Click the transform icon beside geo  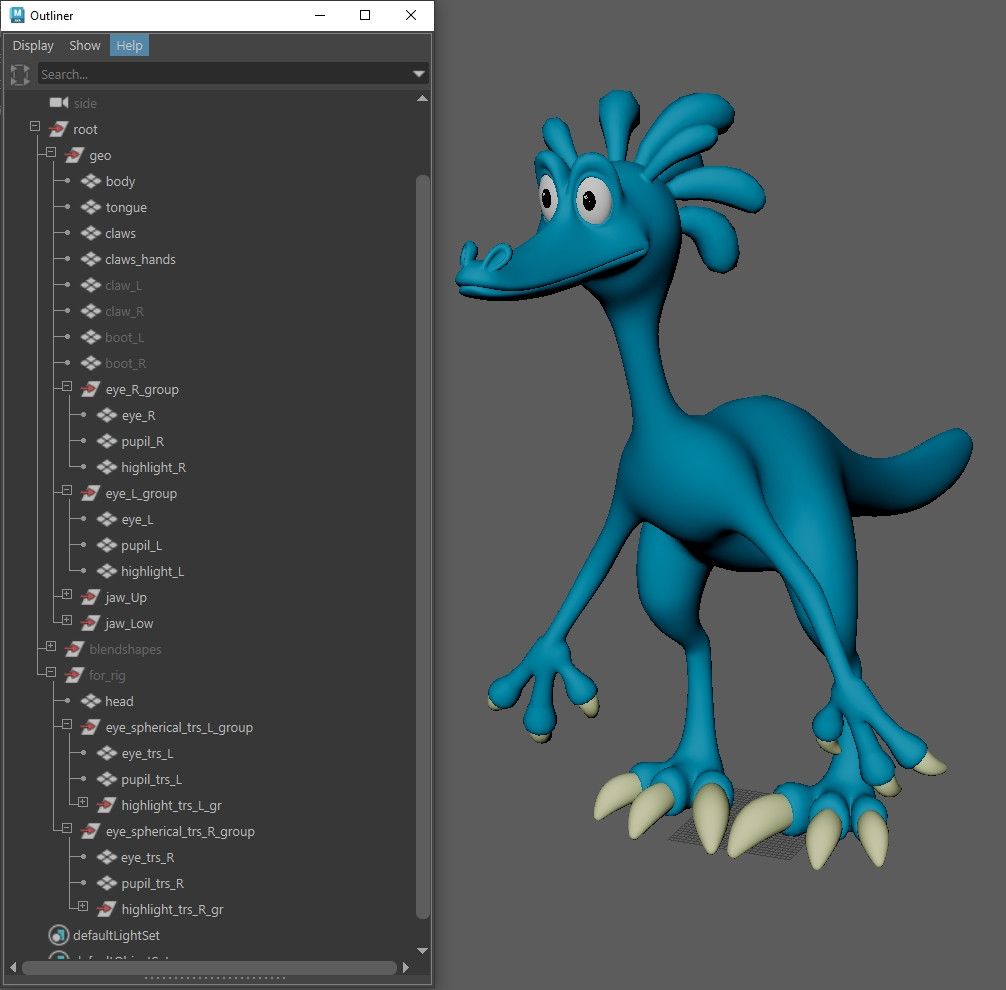(x=73, y=155)
